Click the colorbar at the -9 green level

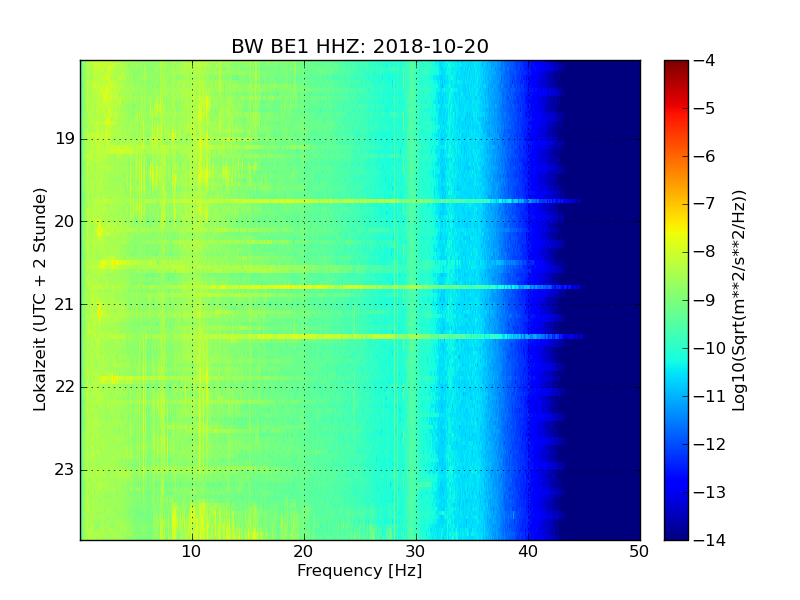(676, 300)
